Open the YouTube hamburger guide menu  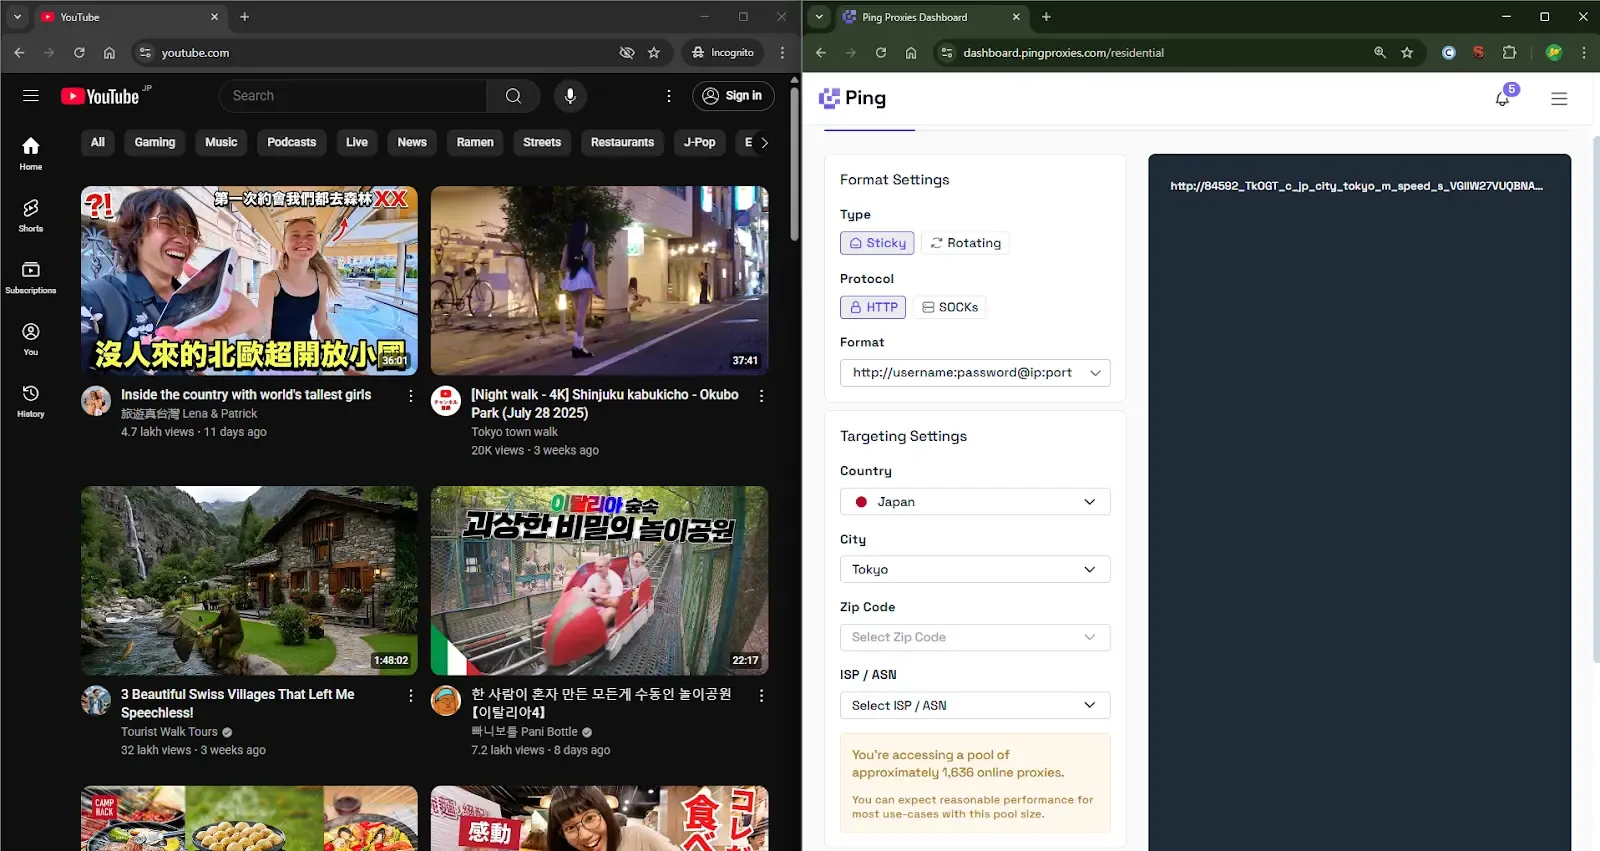pyautogui.click(x=31, y=96)
